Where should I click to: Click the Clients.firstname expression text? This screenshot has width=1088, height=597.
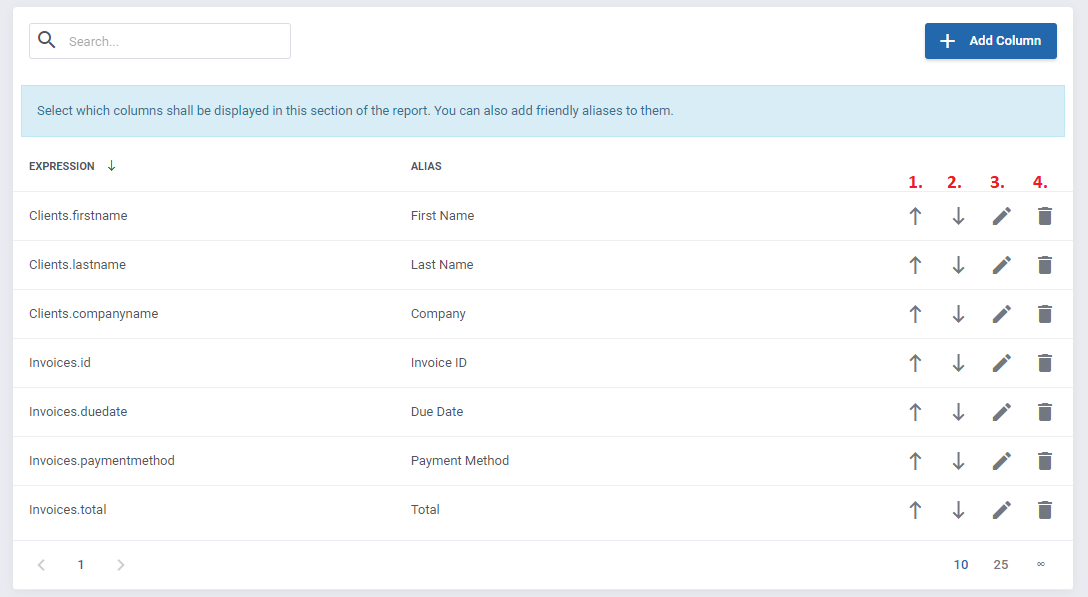coord(78,216)
